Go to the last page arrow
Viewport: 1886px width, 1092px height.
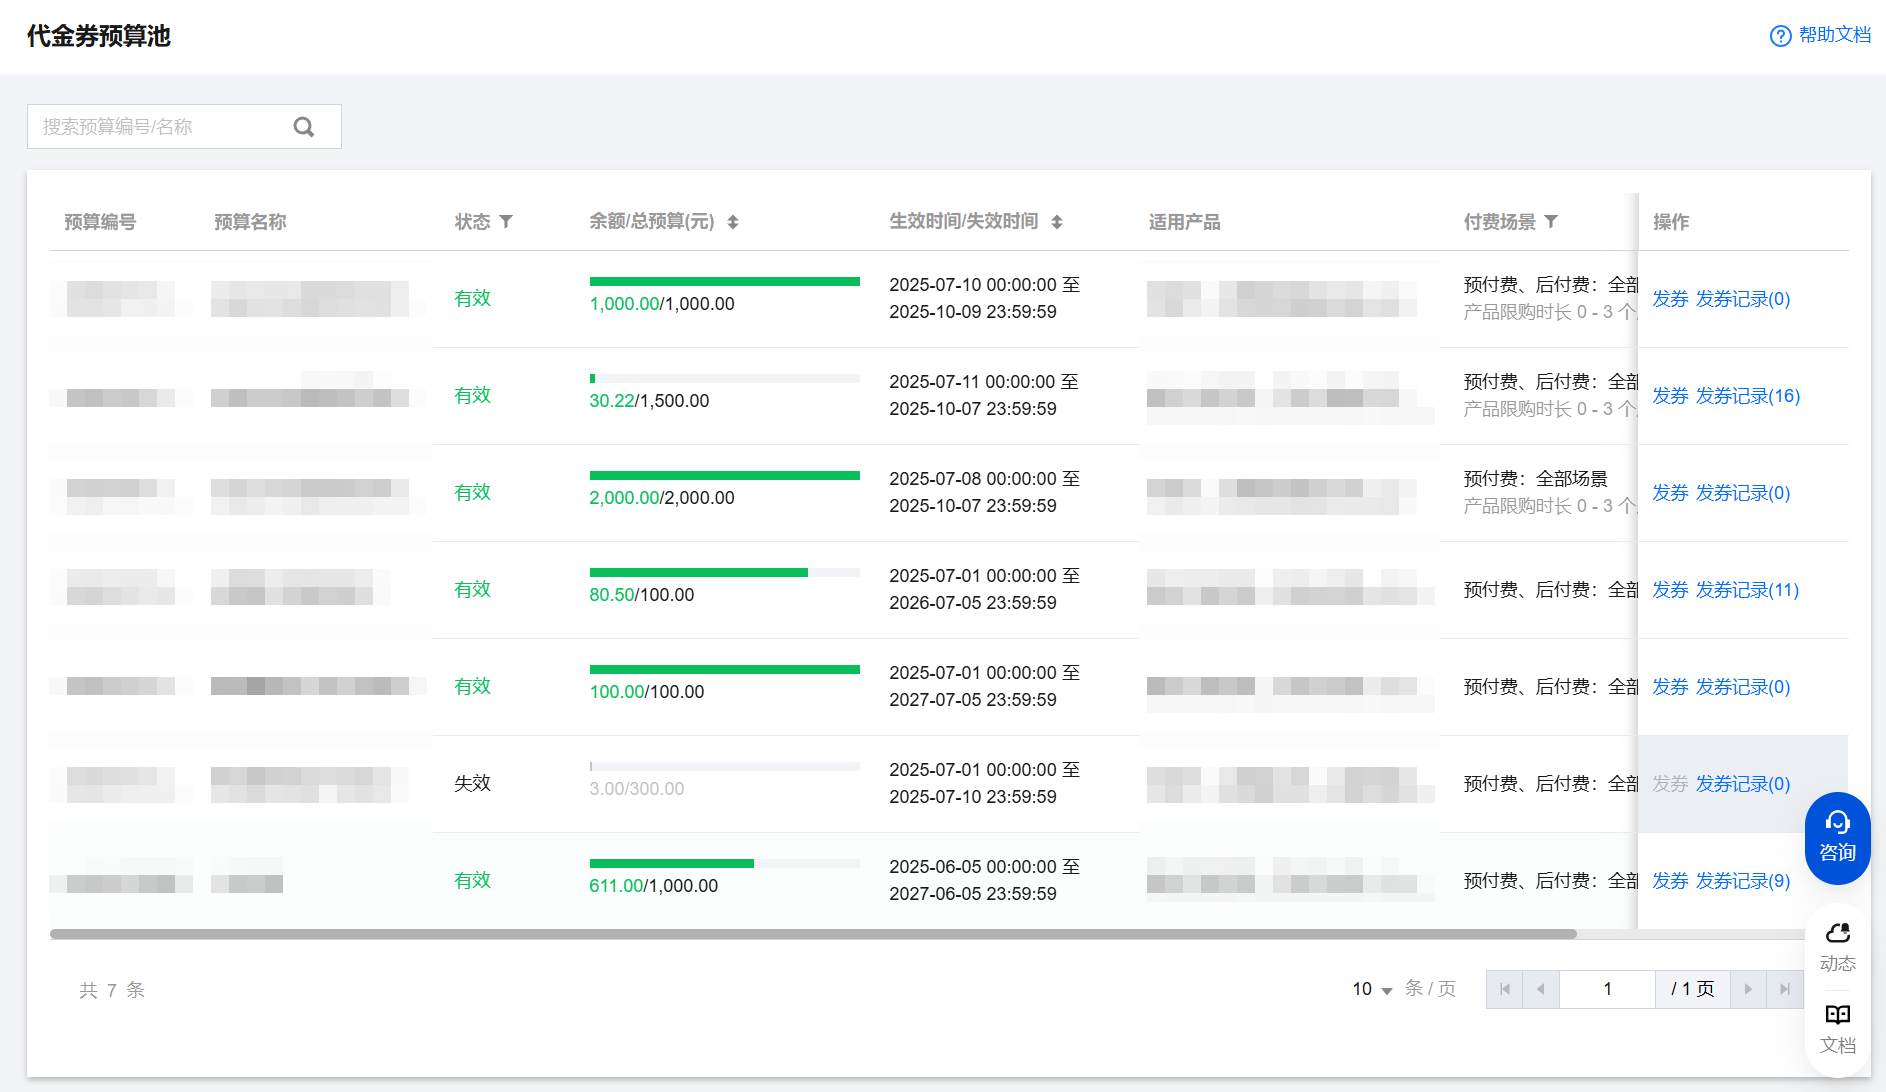tap(1785, 989)
